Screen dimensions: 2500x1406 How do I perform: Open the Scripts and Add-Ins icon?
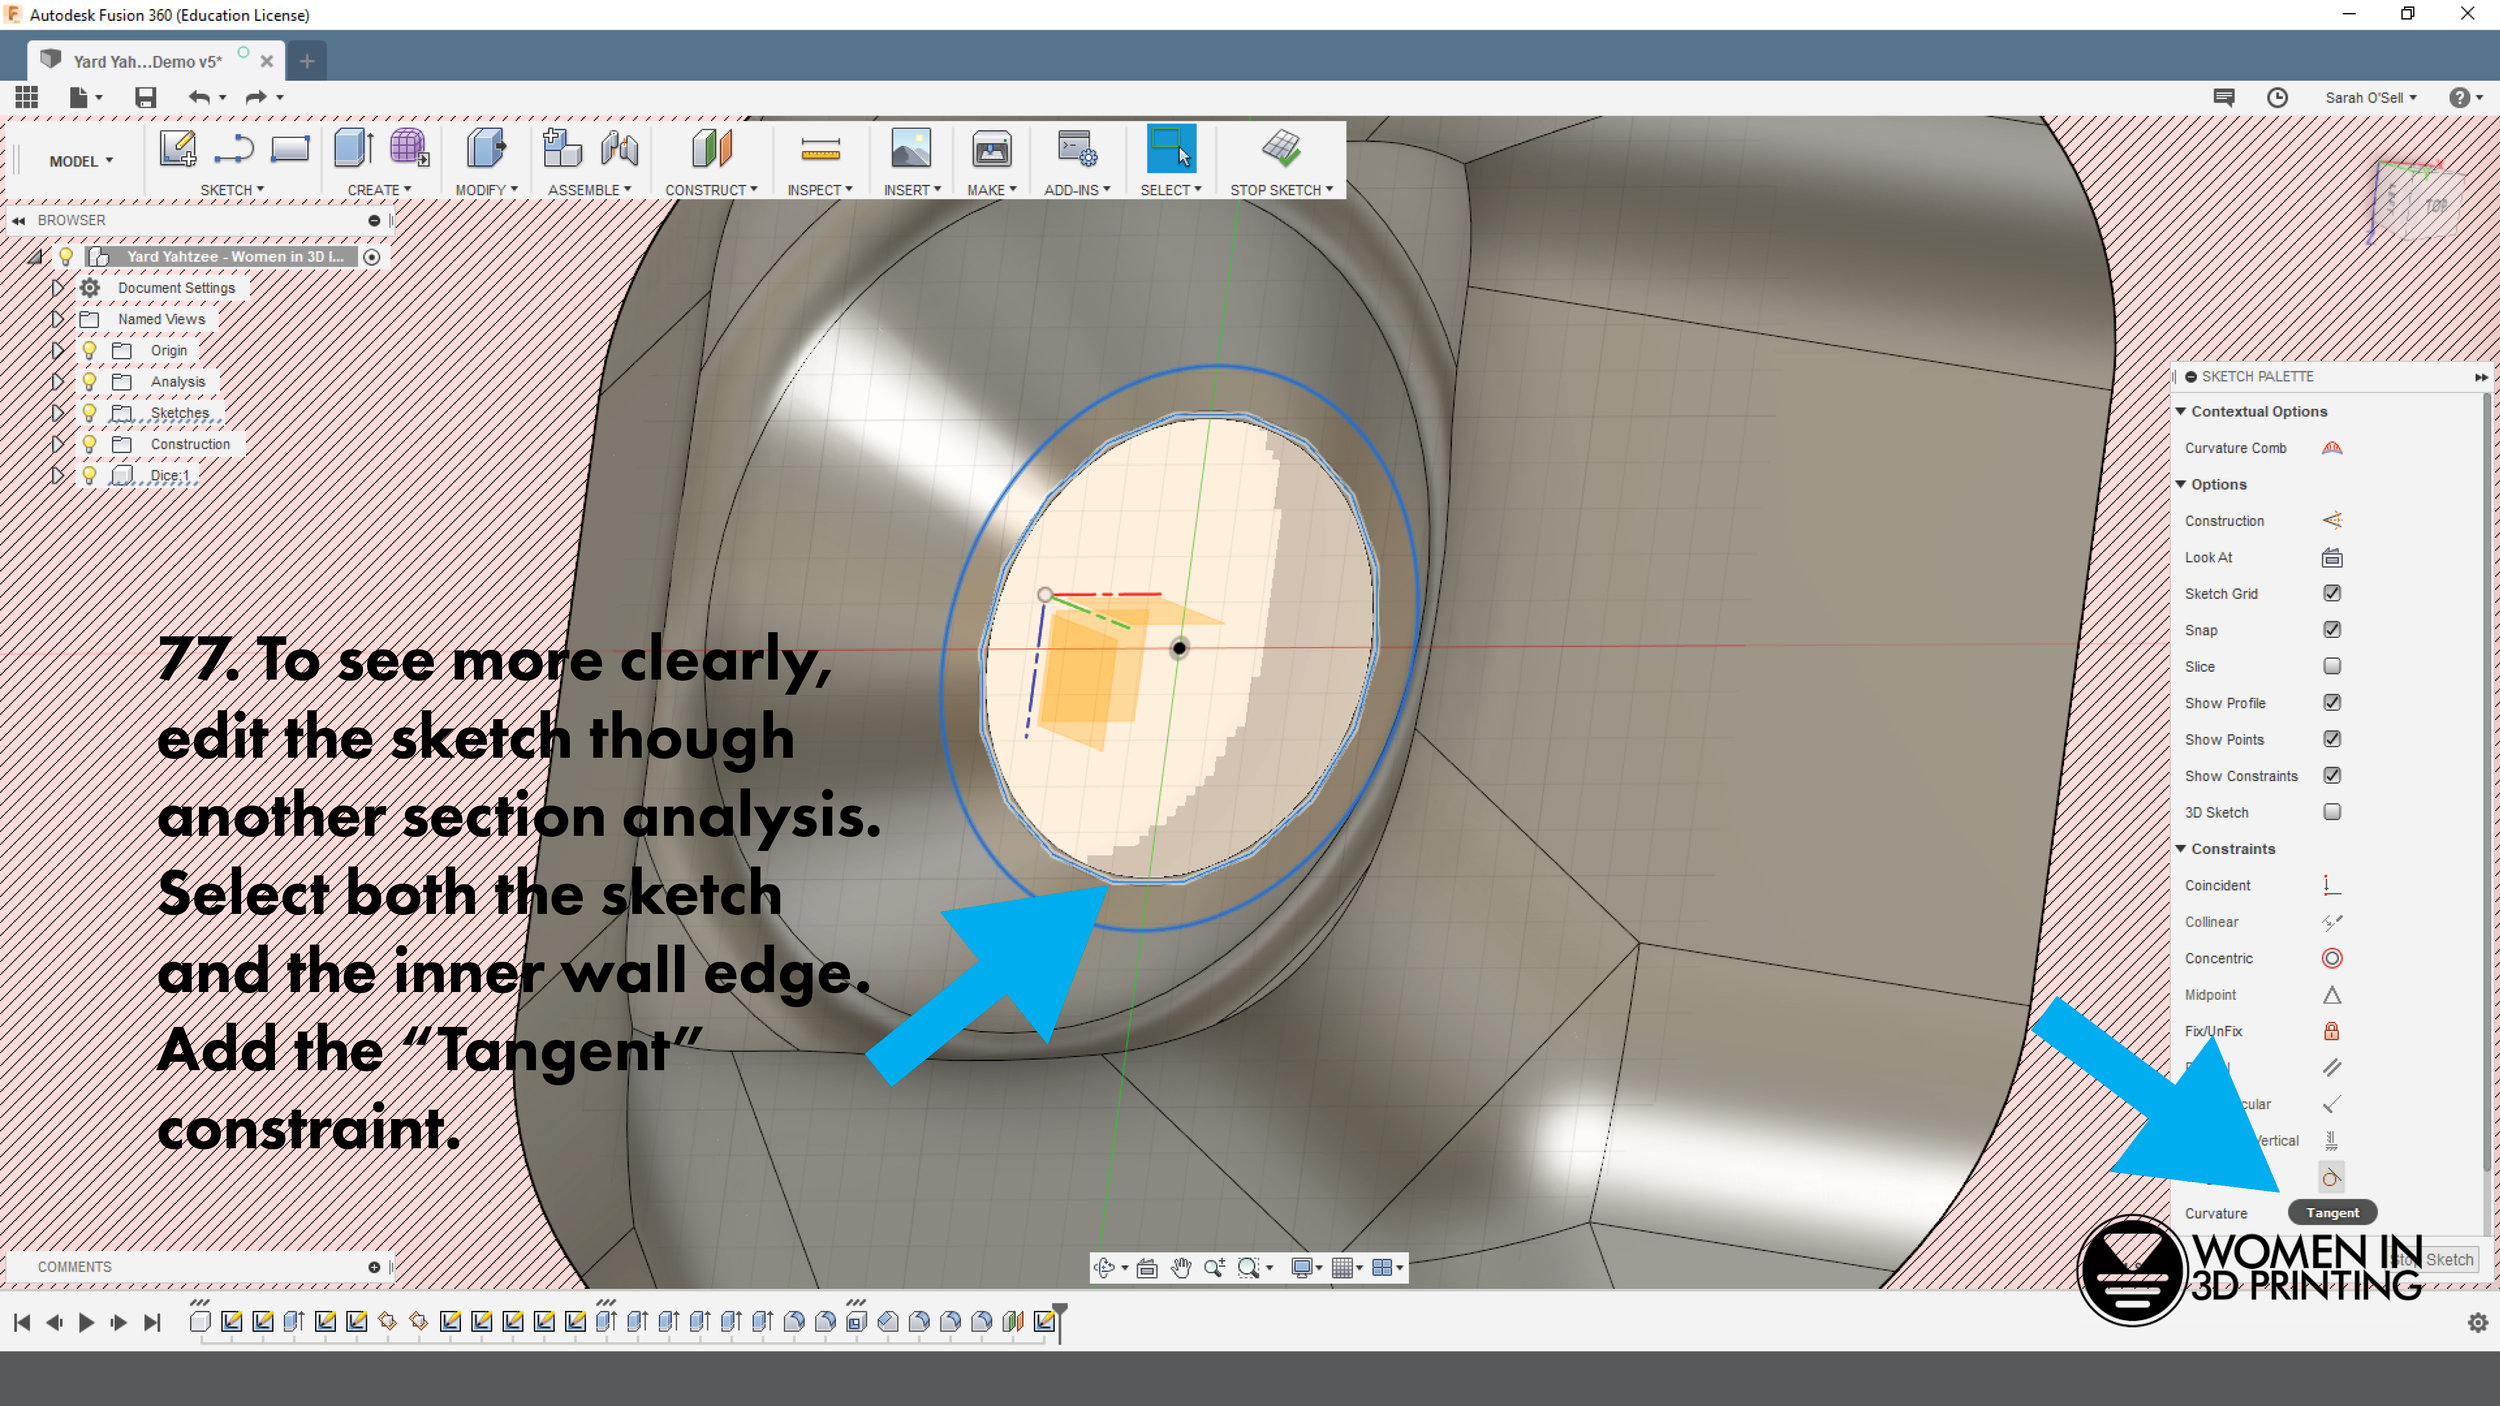tap(1077, 148)
